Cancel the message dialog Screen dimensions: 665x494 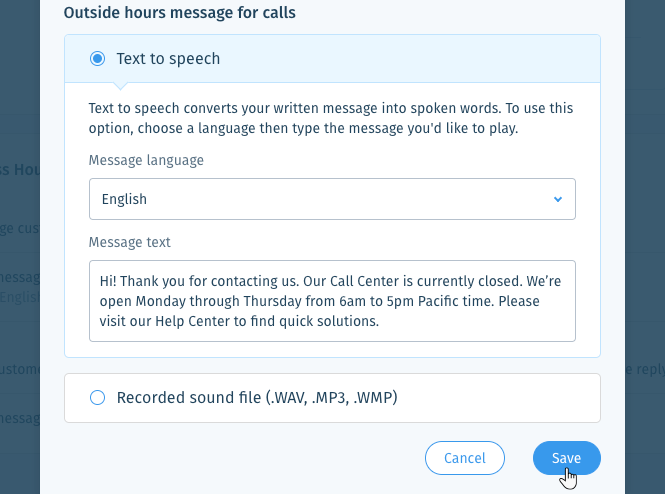point(465,458)
